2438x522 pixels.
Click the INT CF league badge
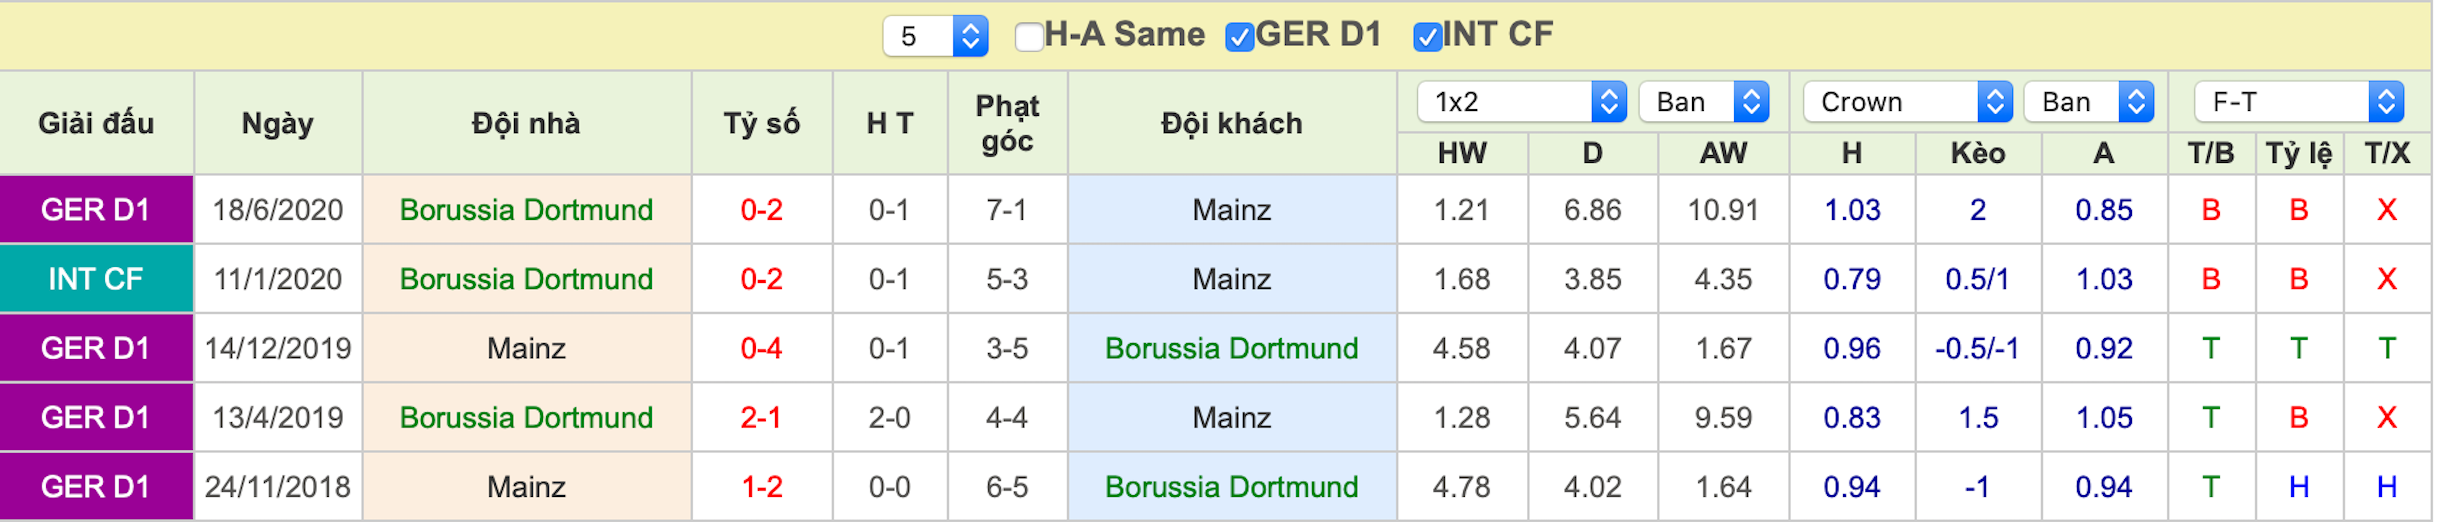point(96,279)
